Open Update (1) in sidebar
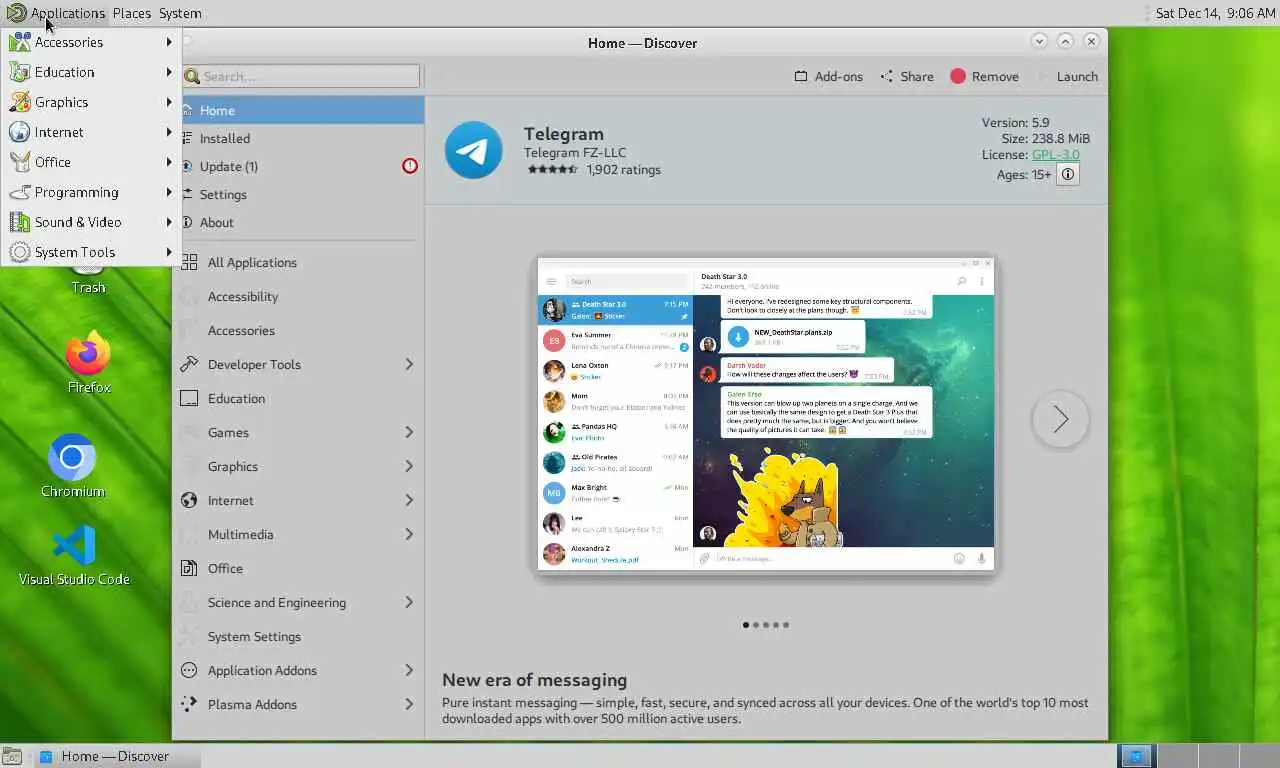 (298, 166)
